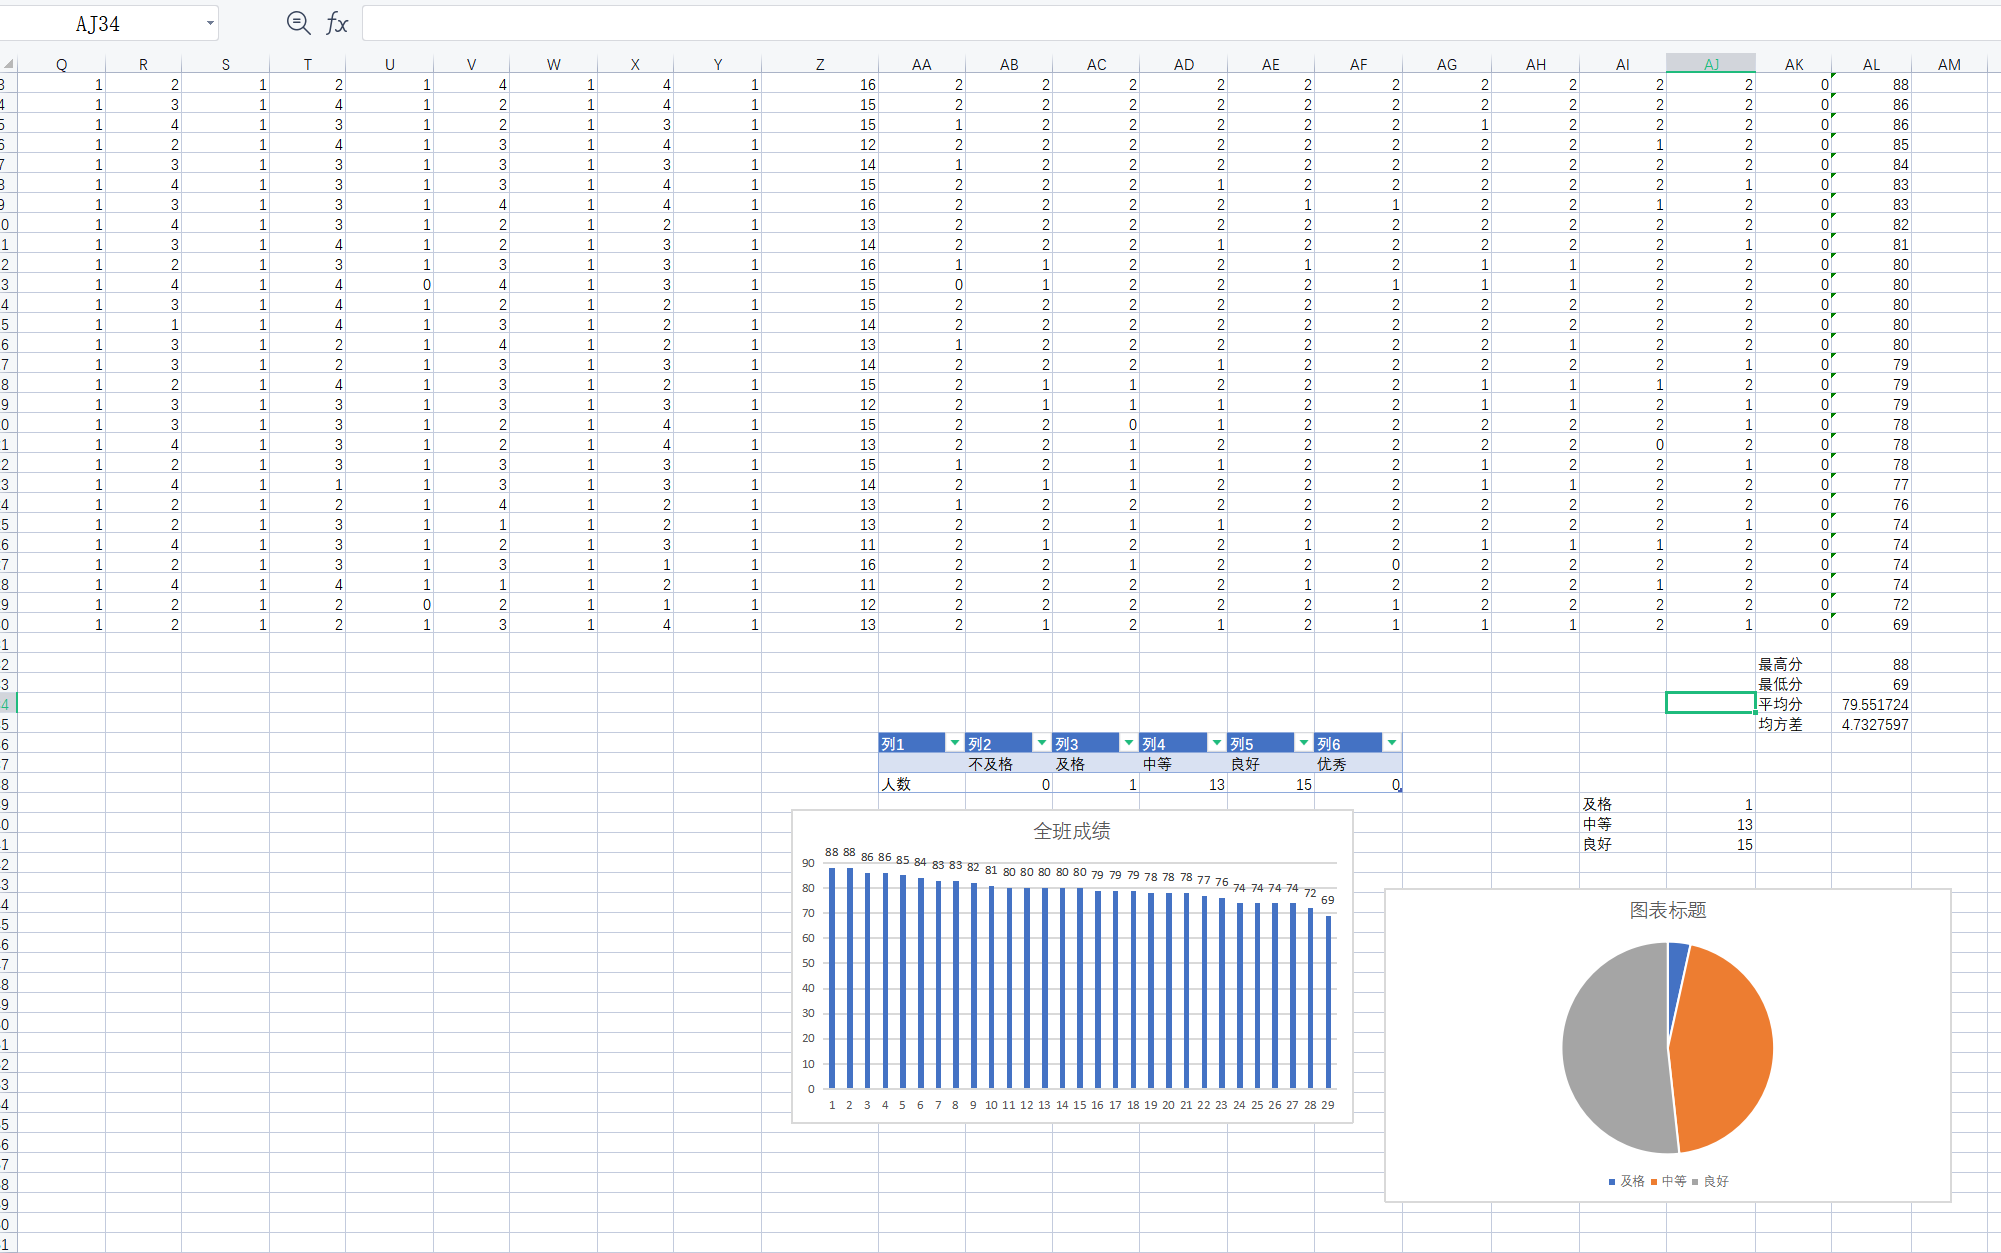Viewport: 2001px width, 1253px height.
Task: Click the zoom magnifier icon beside fx
Action: click(x=298, y=23)
